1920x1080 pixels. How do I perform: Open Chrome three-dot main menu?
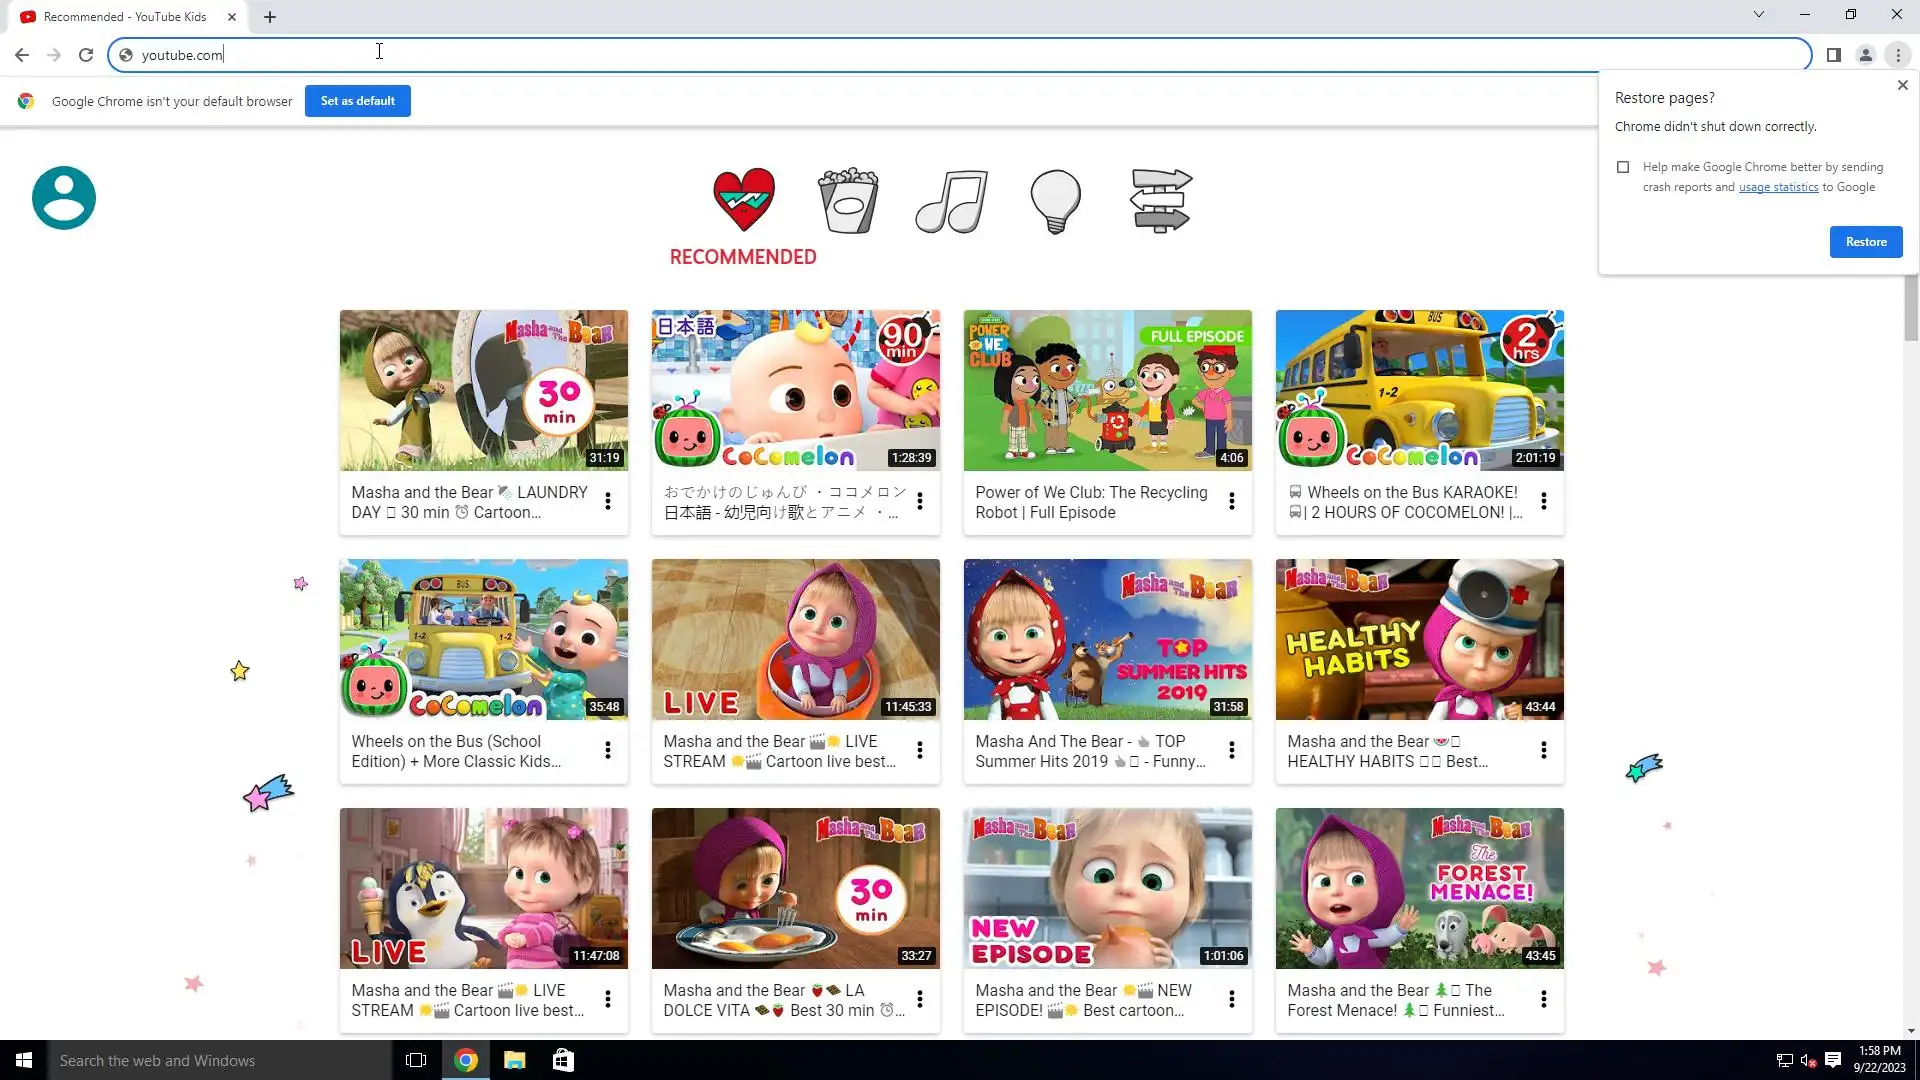coord(1897,55)
